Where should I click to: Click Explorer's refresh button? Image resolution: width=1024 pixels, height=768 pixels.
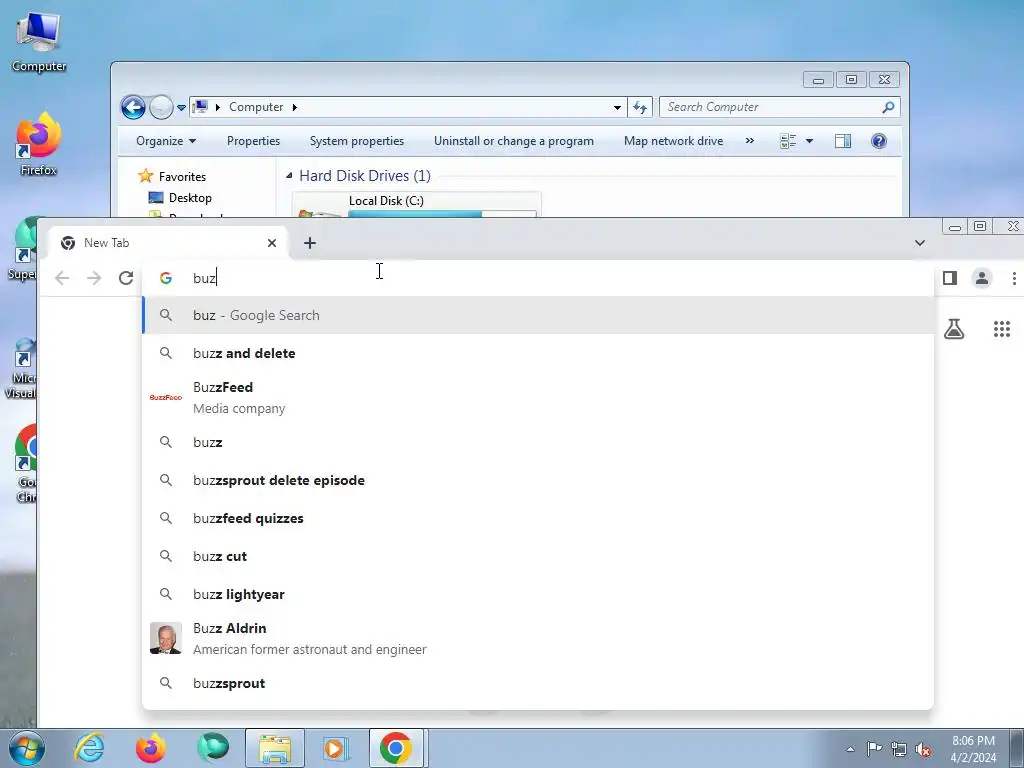pos(640,107)
